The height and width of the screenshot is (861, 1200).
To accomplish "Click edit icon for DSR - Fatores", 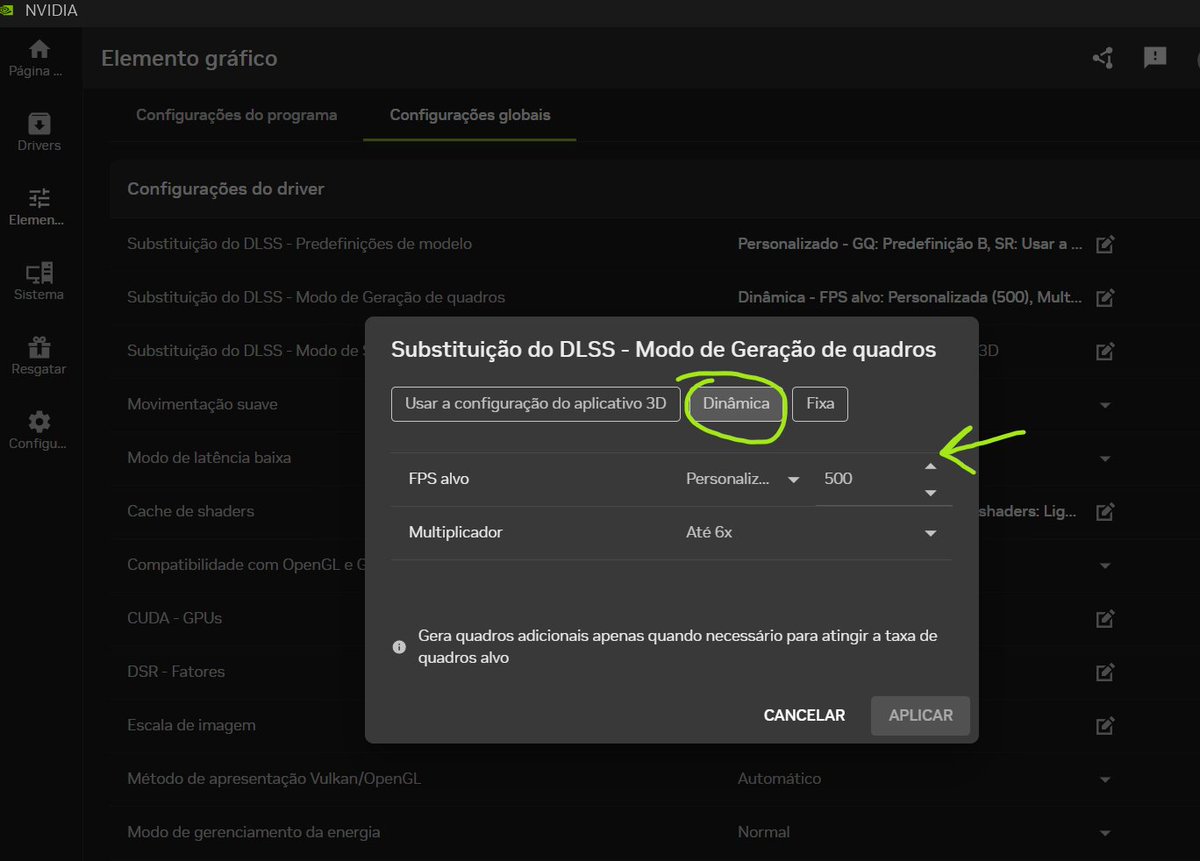I will [1105, 671].
